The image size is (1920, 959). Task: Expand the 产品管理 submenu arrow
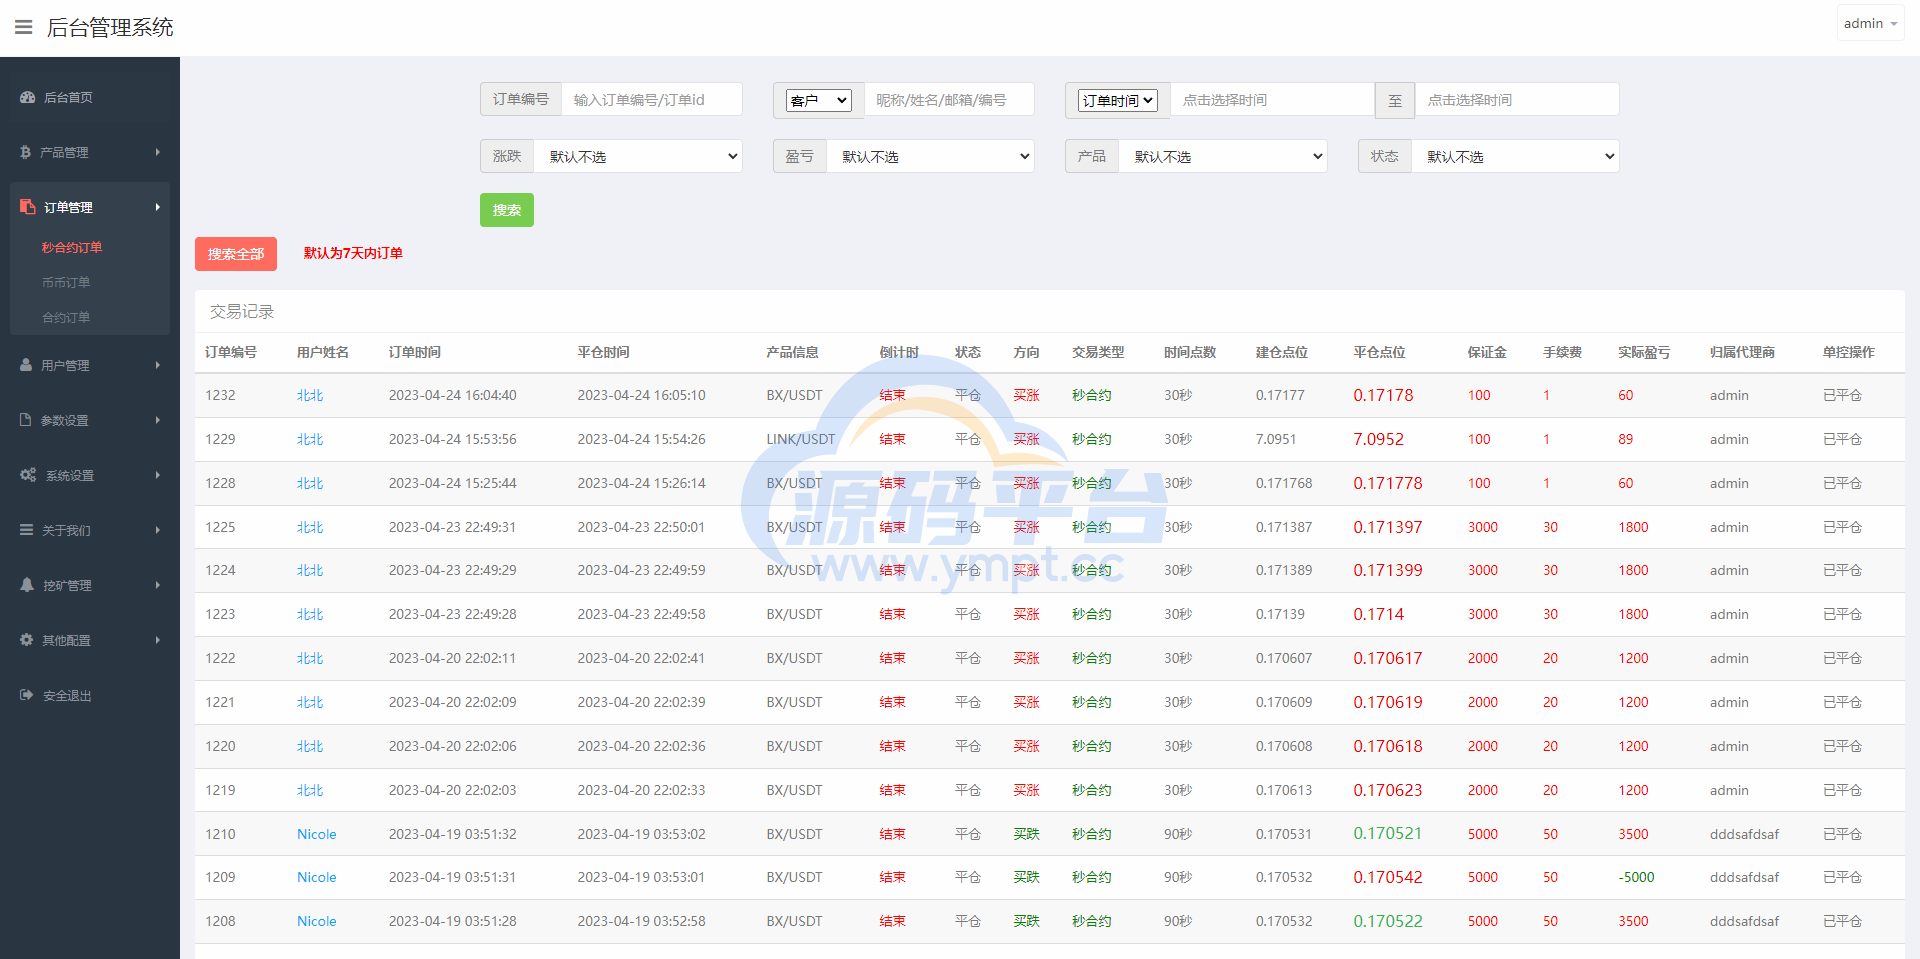coord(158,152)
